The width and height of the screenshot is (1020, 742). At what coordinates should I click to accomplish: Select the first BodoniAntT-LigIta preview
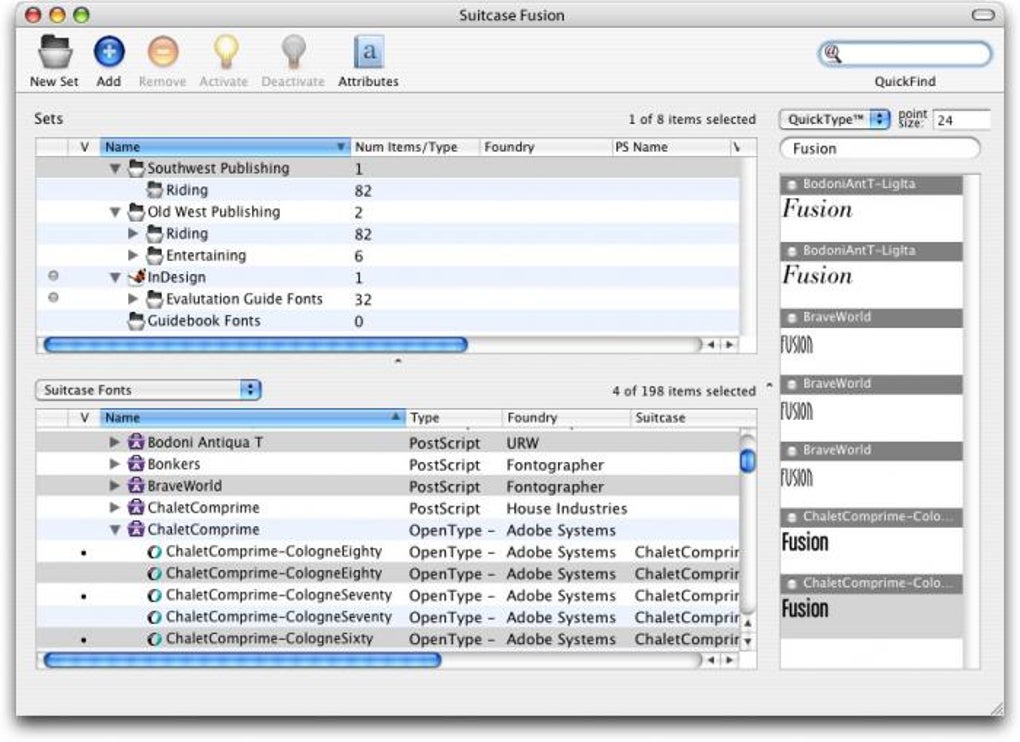[872, 208]
